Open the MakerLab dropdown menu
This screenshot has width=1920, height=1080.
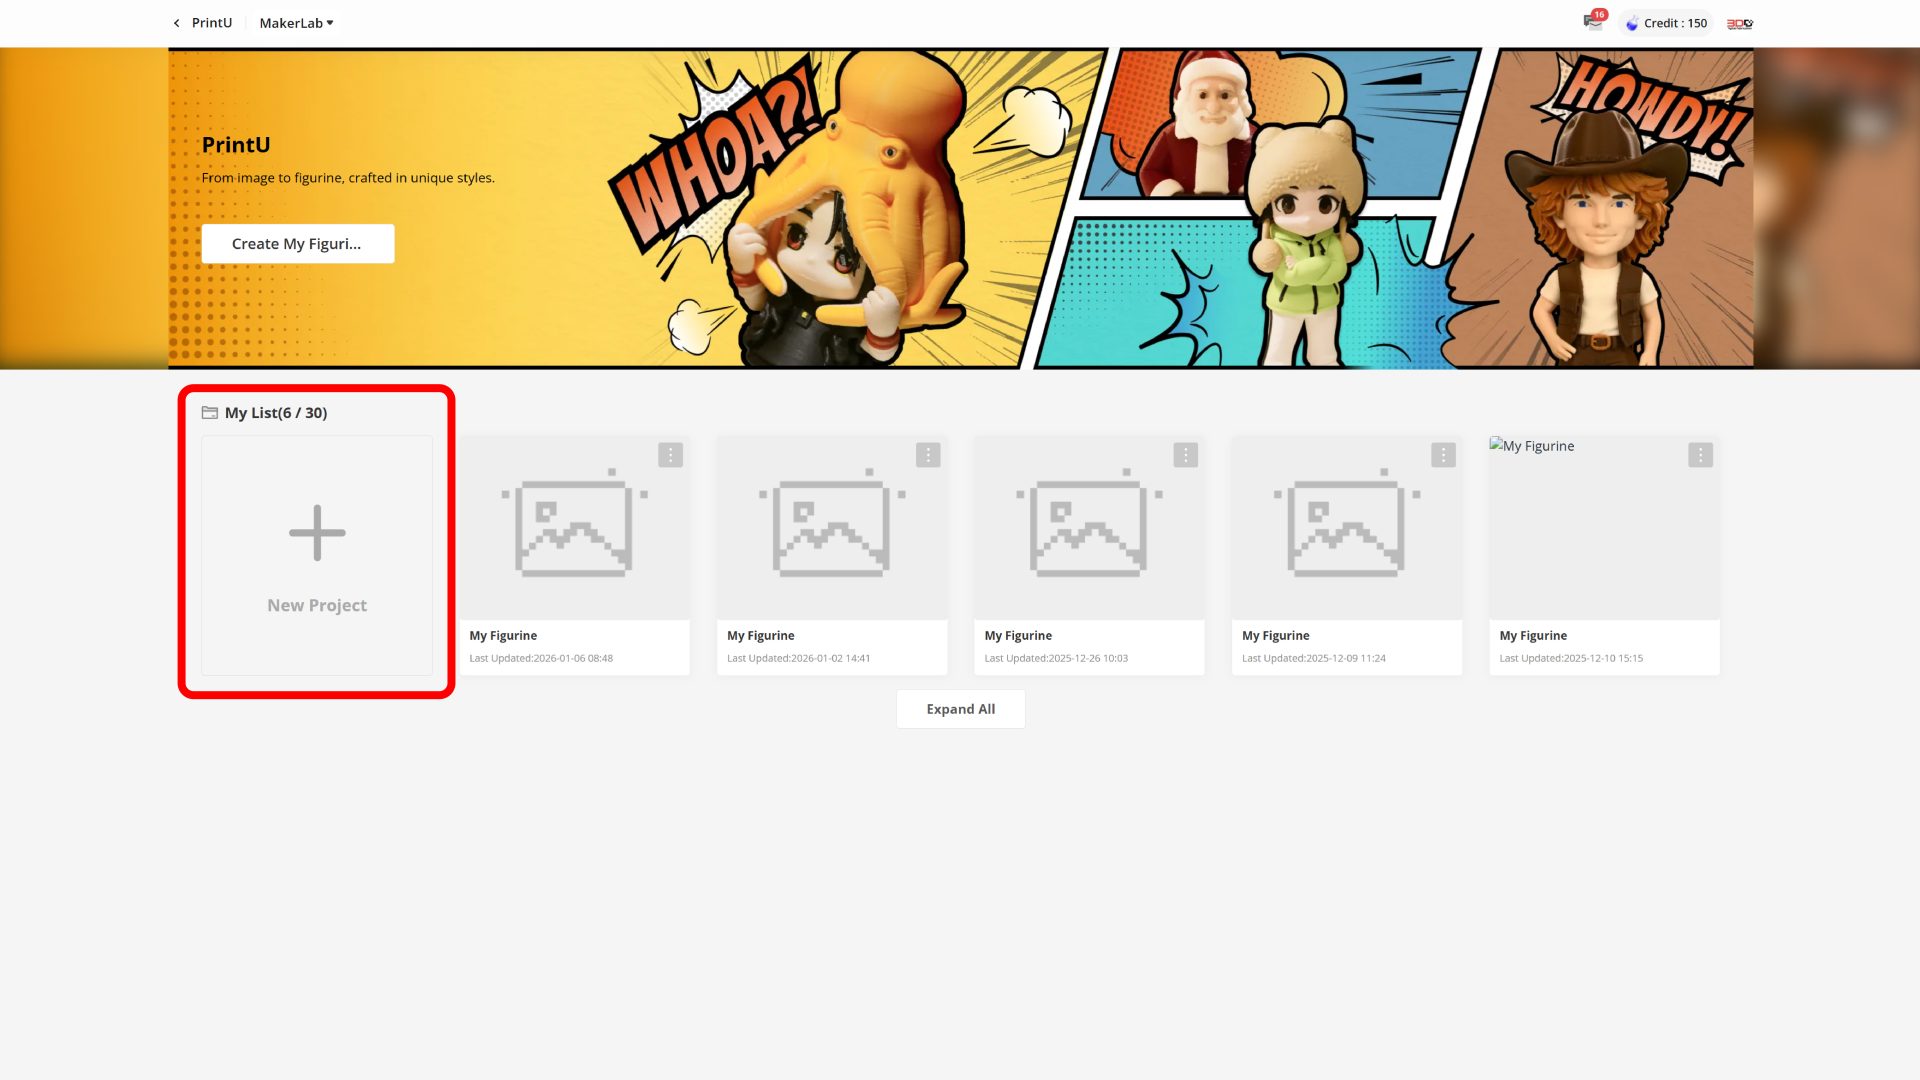(296, 23)
